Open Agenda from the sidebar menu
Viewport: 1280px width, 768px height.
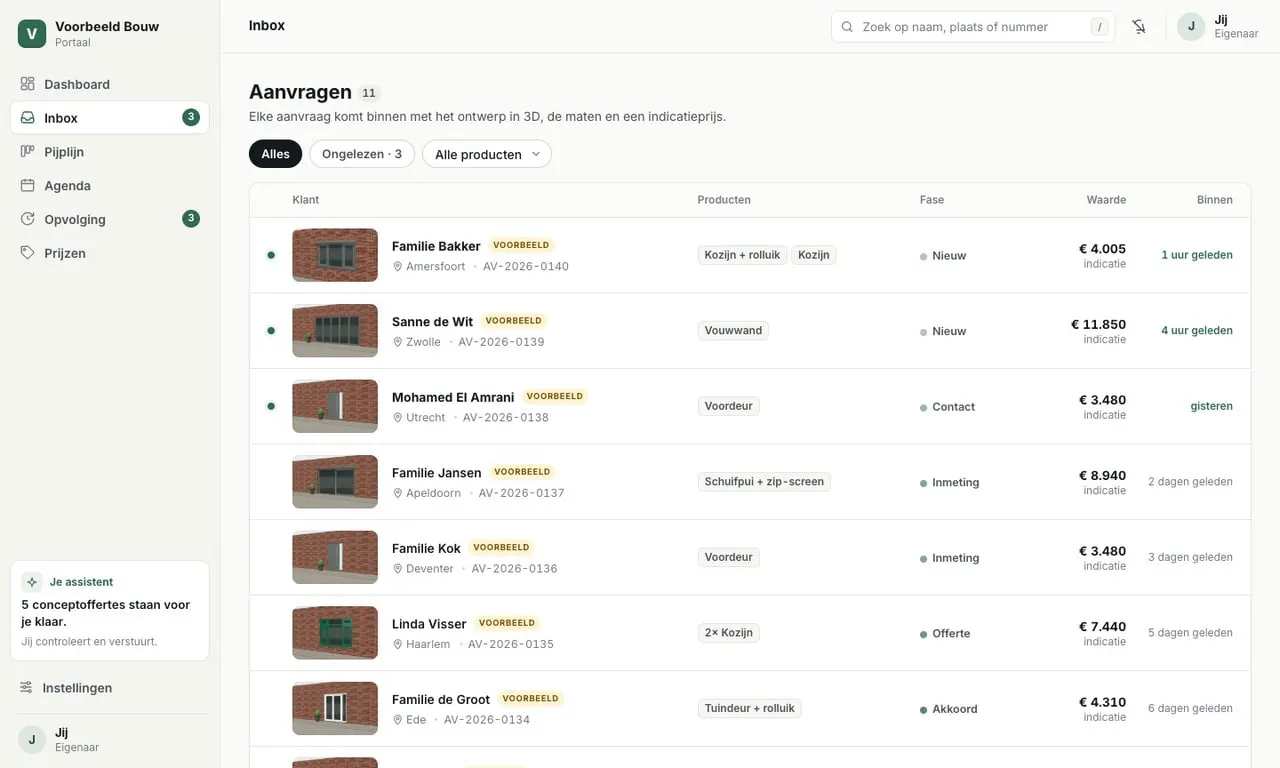coord(110,186)
